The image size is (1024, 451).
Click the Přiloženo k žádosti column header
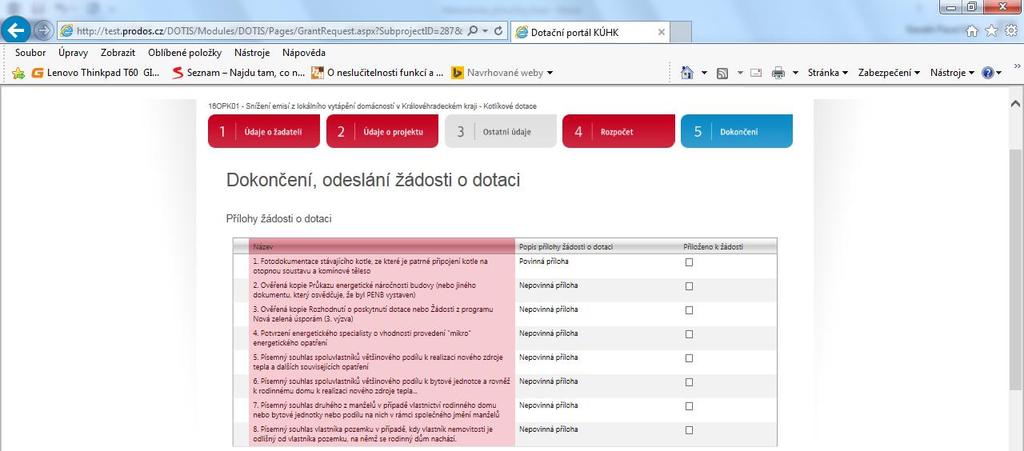pos(713,247)
